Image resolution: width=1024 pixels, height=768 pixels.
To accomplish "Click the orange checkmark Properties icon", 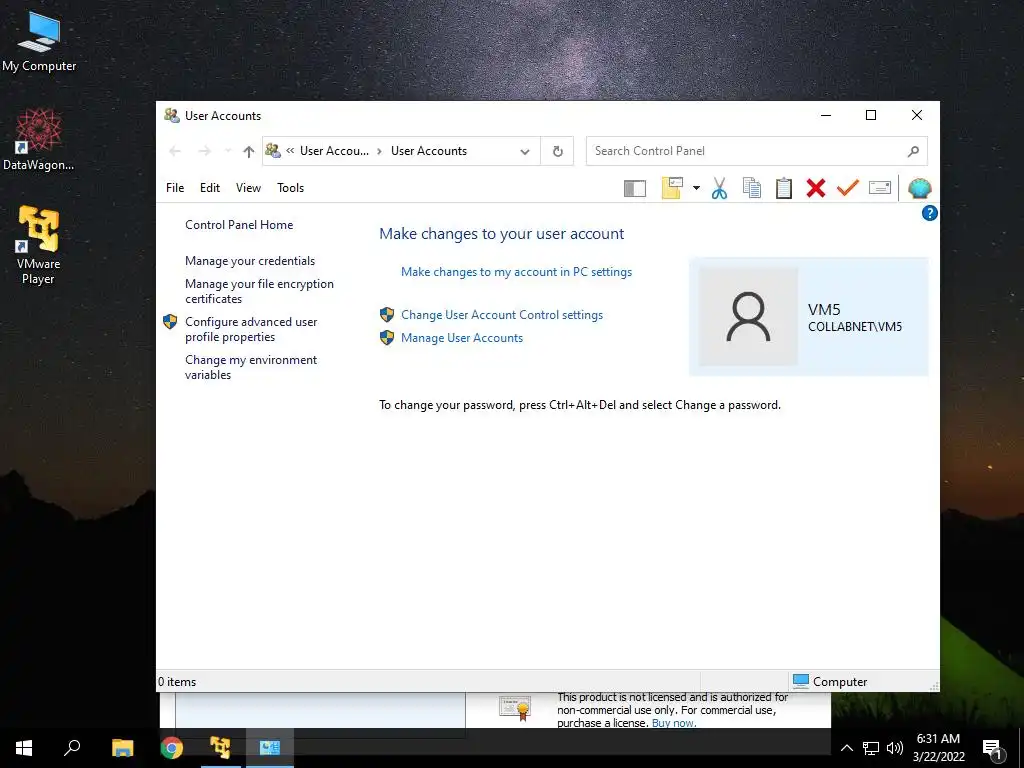I will (x=847, y=188).
